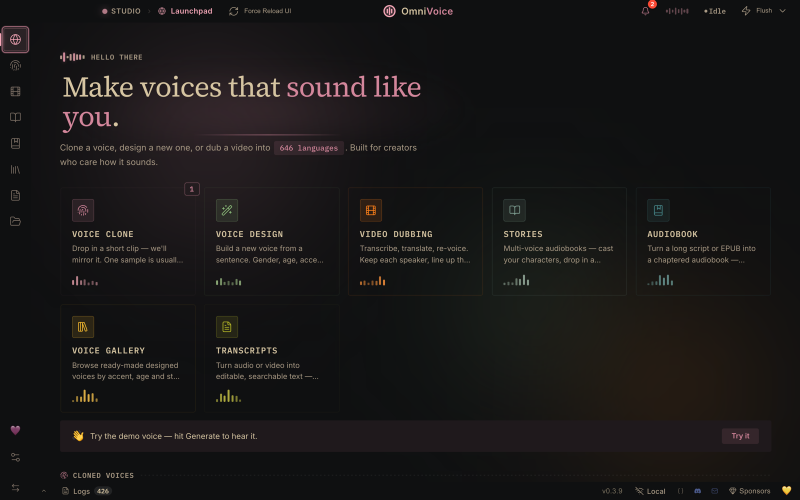Open the folder icon in sidebar
Viewport: 800px width, 500px height.
tap(15, 221)
